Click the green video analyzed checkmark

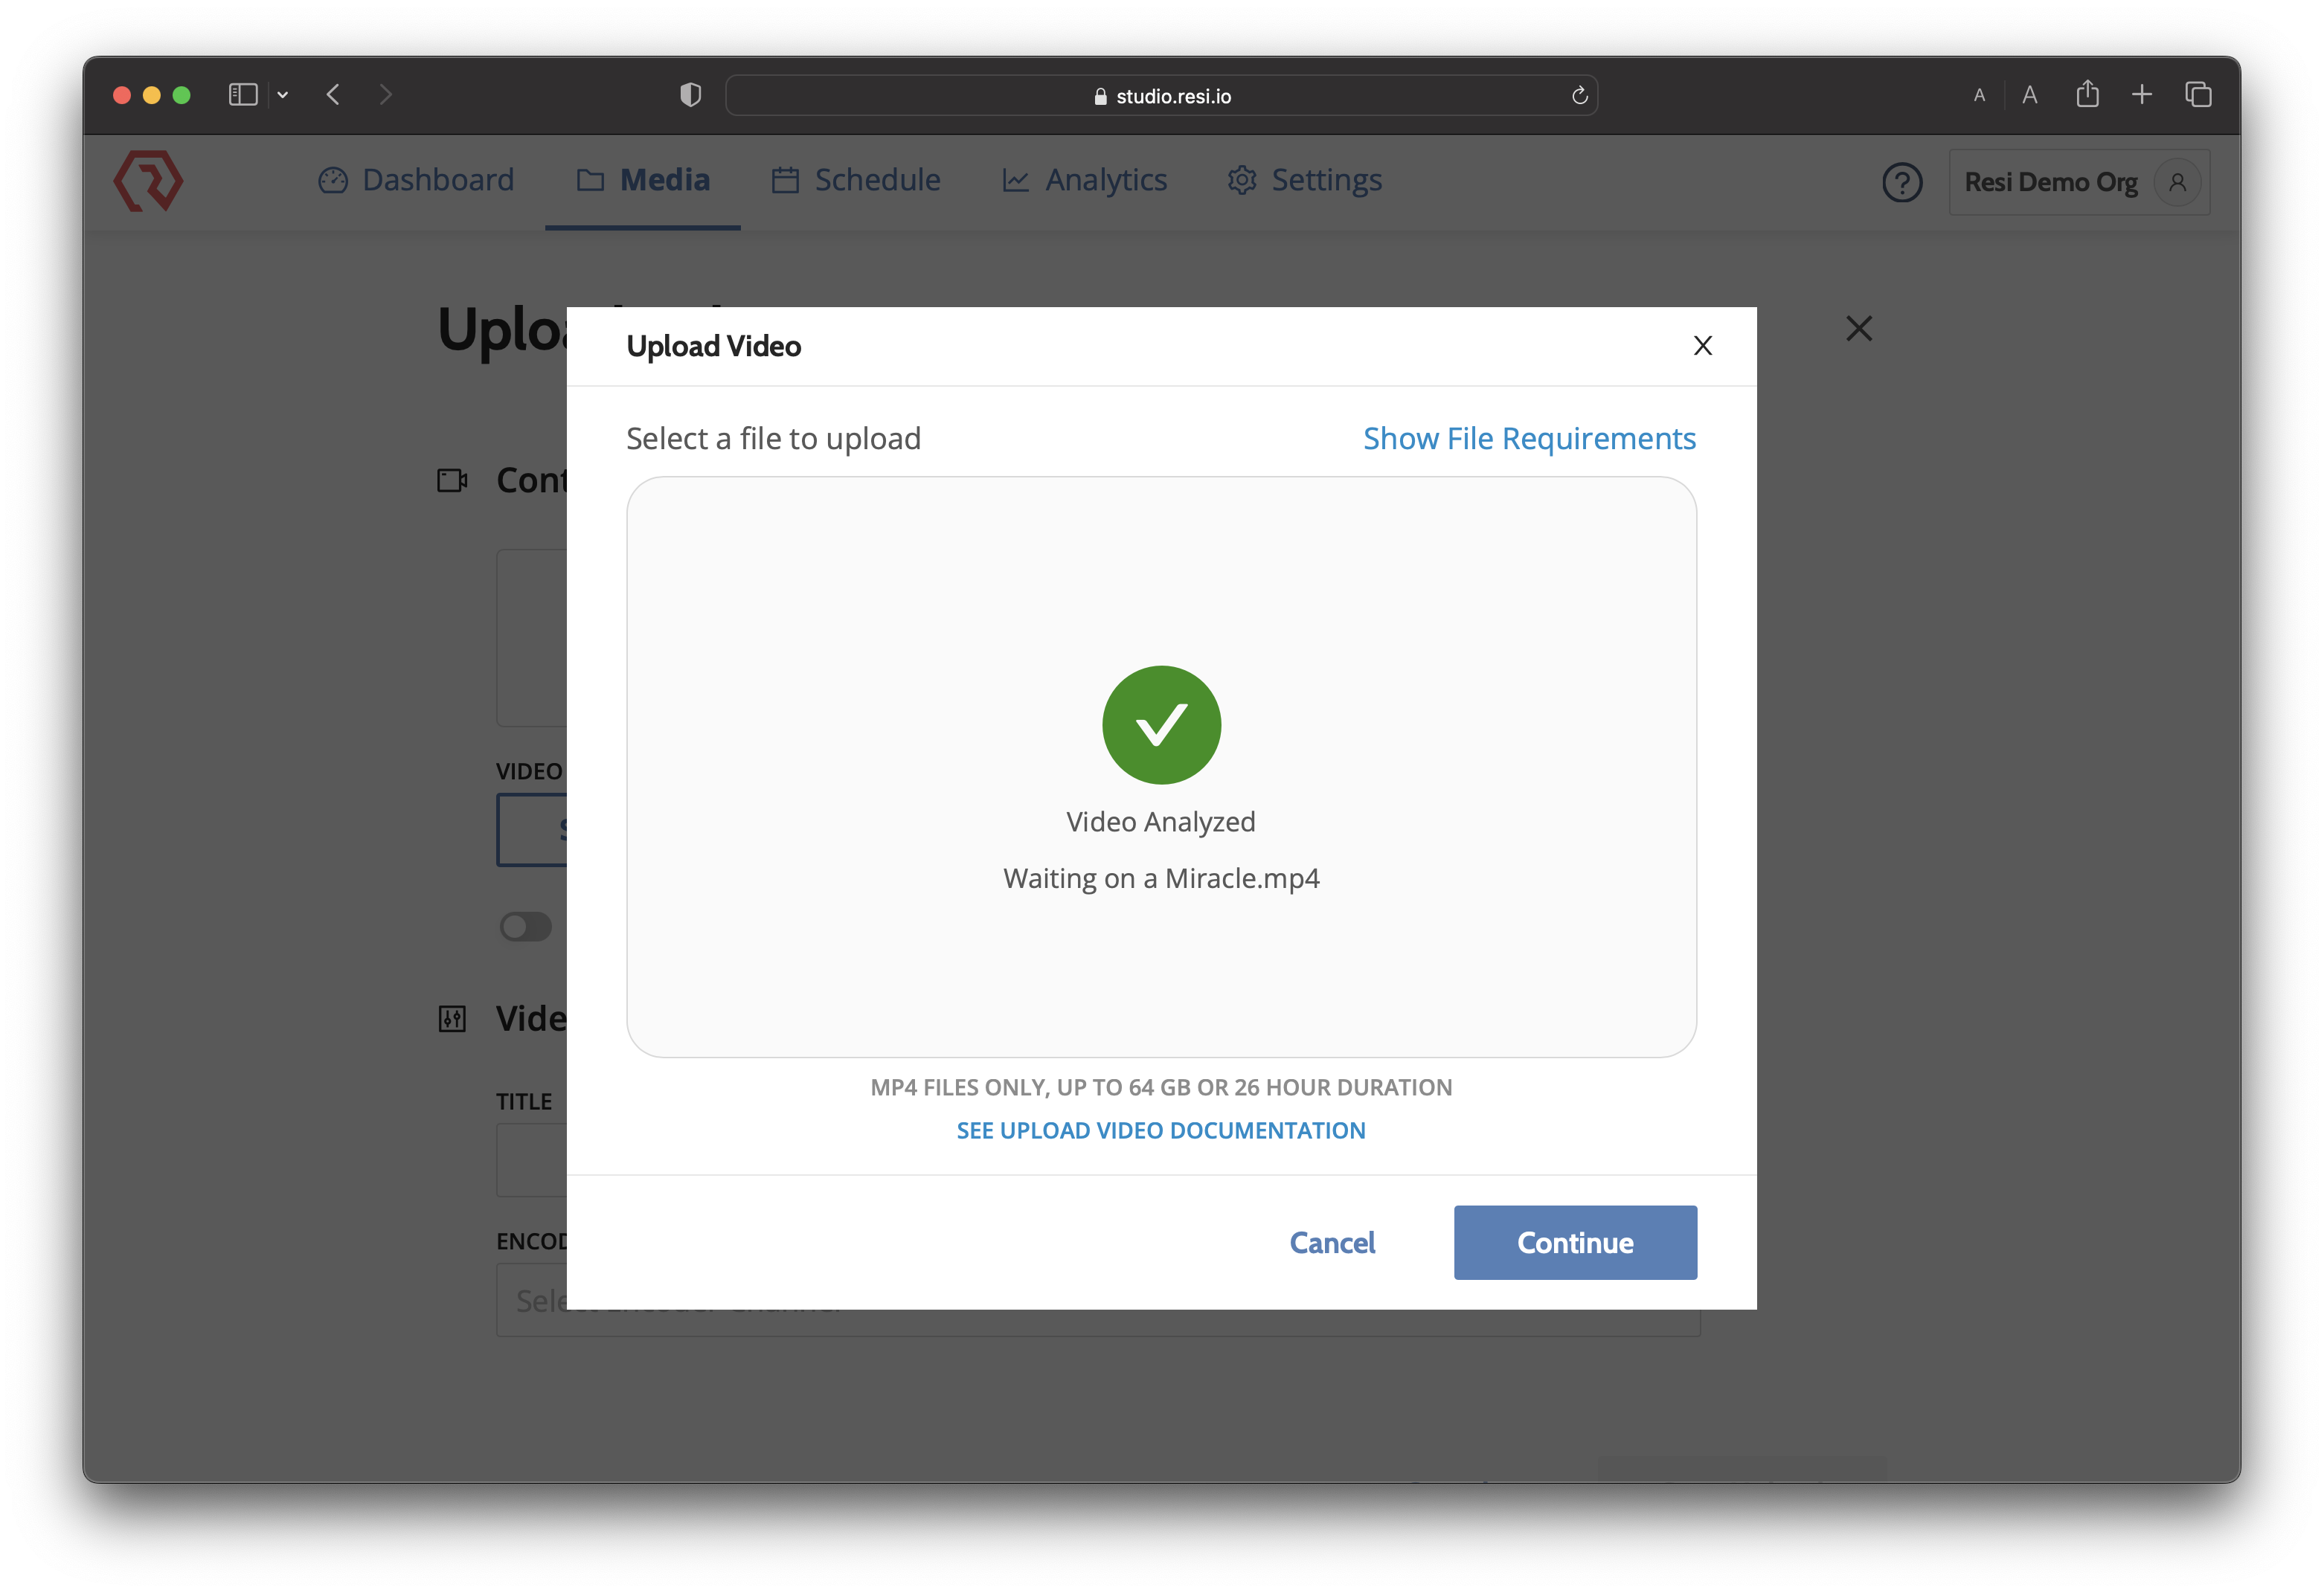(x=1161, y=724)
